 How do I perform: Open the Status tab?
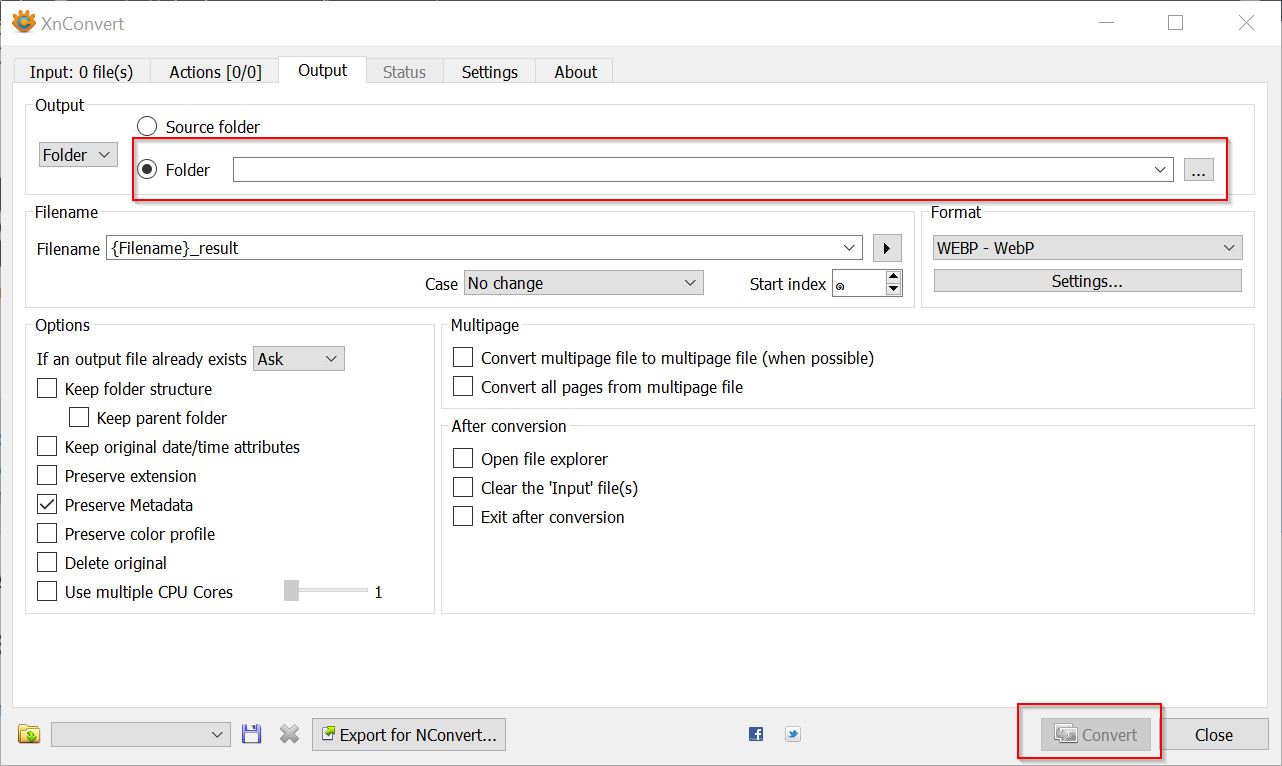(404, 72)
